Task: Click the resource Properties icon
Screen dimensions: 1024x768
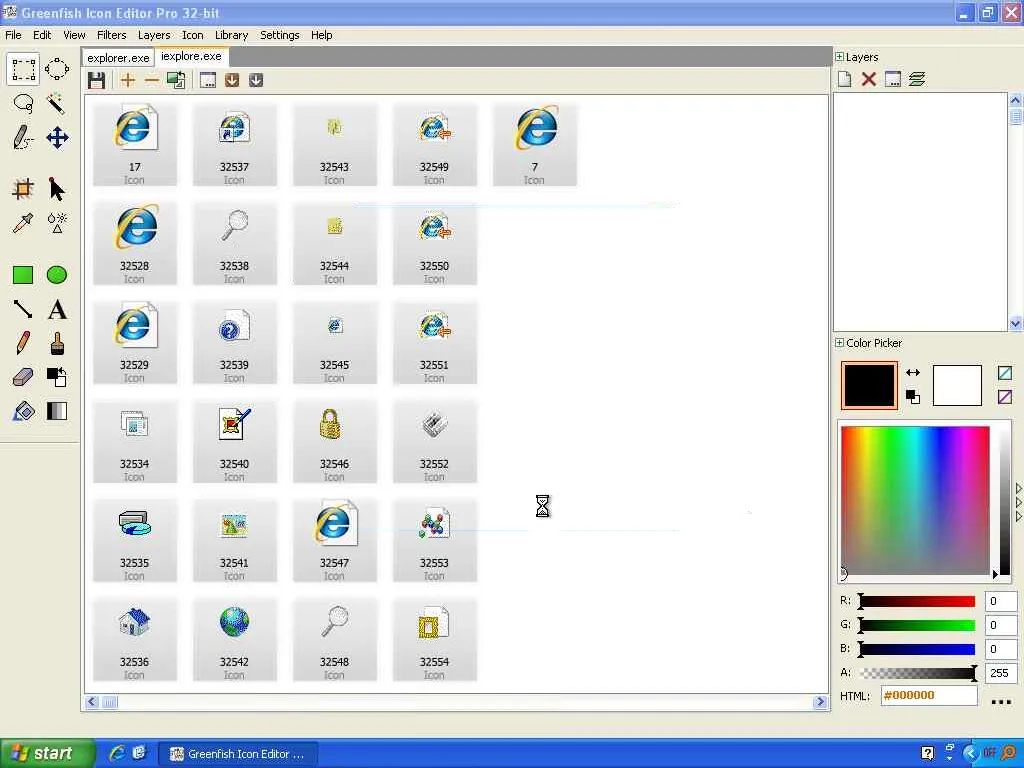Action: 208,80
